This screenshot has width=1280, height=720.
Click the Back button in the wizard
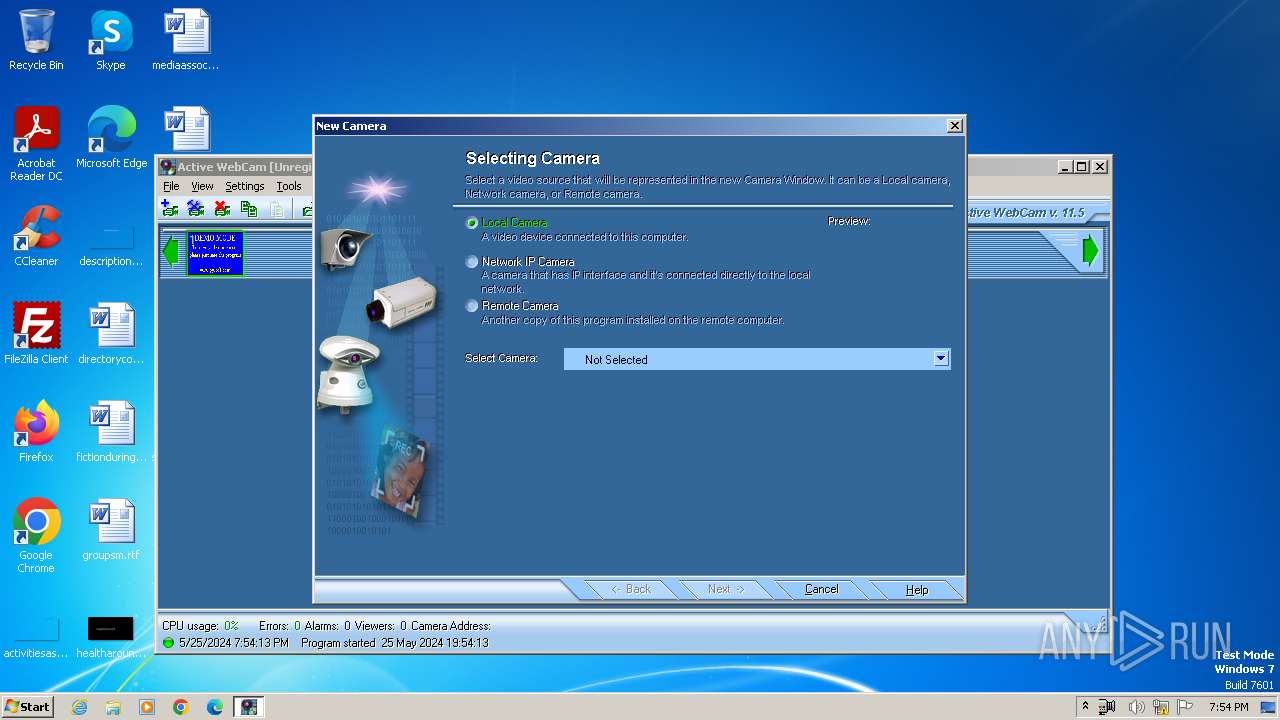[631, 589]
